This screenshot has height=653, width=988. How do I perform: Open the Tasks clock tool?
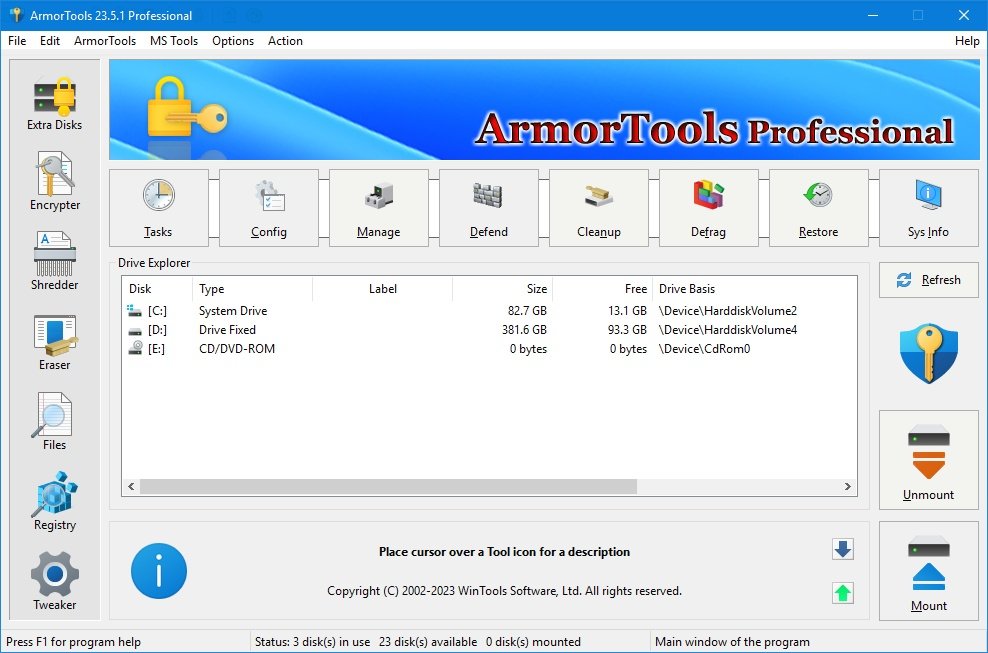(x=158, y=208)
